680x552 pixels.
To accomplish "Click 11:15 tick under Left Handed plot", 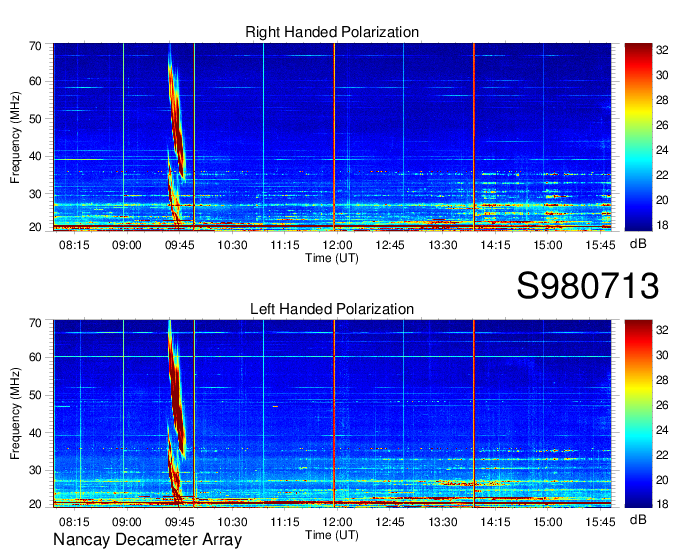I will pos(284,522).
